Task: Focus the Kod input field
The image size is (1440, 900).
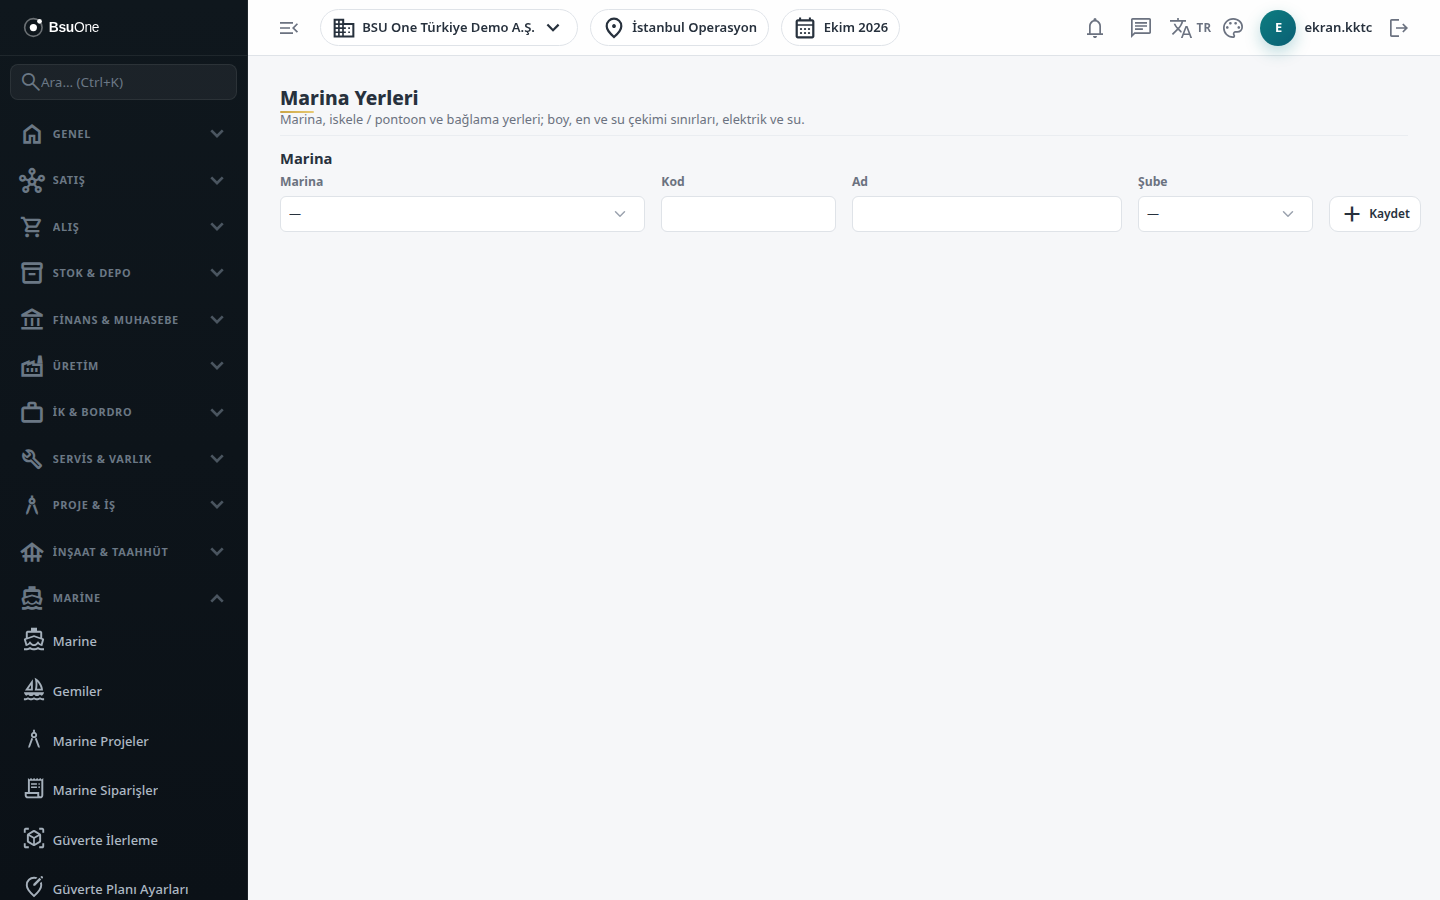Action: pyautogui.click(x=748, y=214)
